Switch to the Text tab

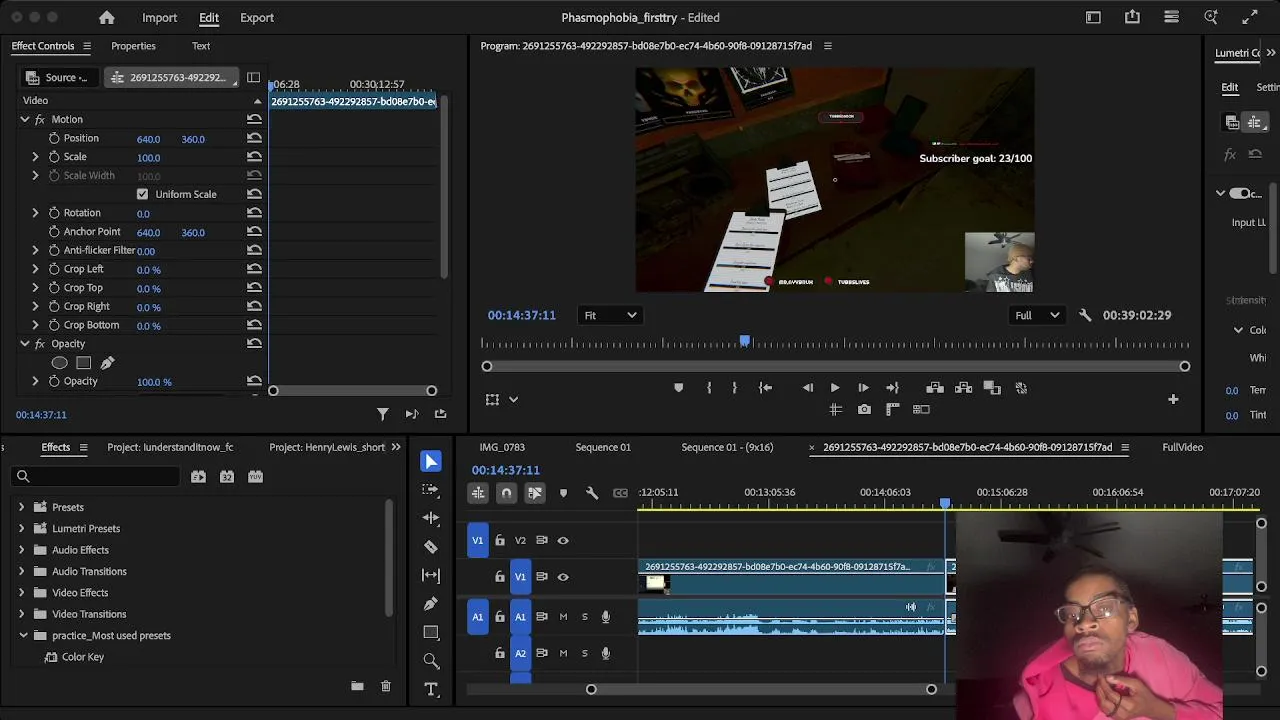coord(201,46)
